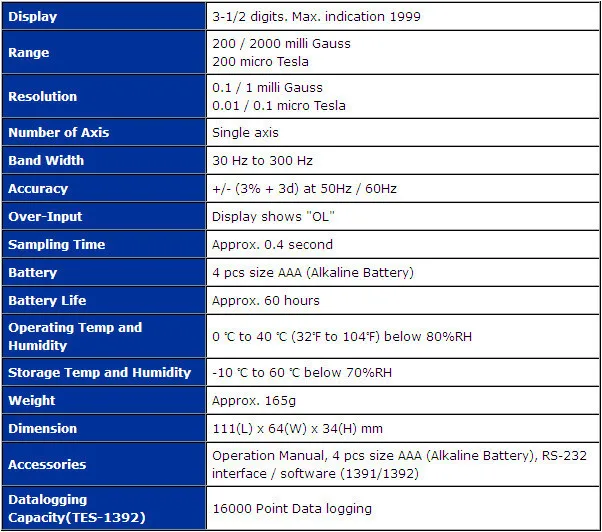
Task: Click '0 ℃ to 40 ℃' operating value
Action: 342,336
